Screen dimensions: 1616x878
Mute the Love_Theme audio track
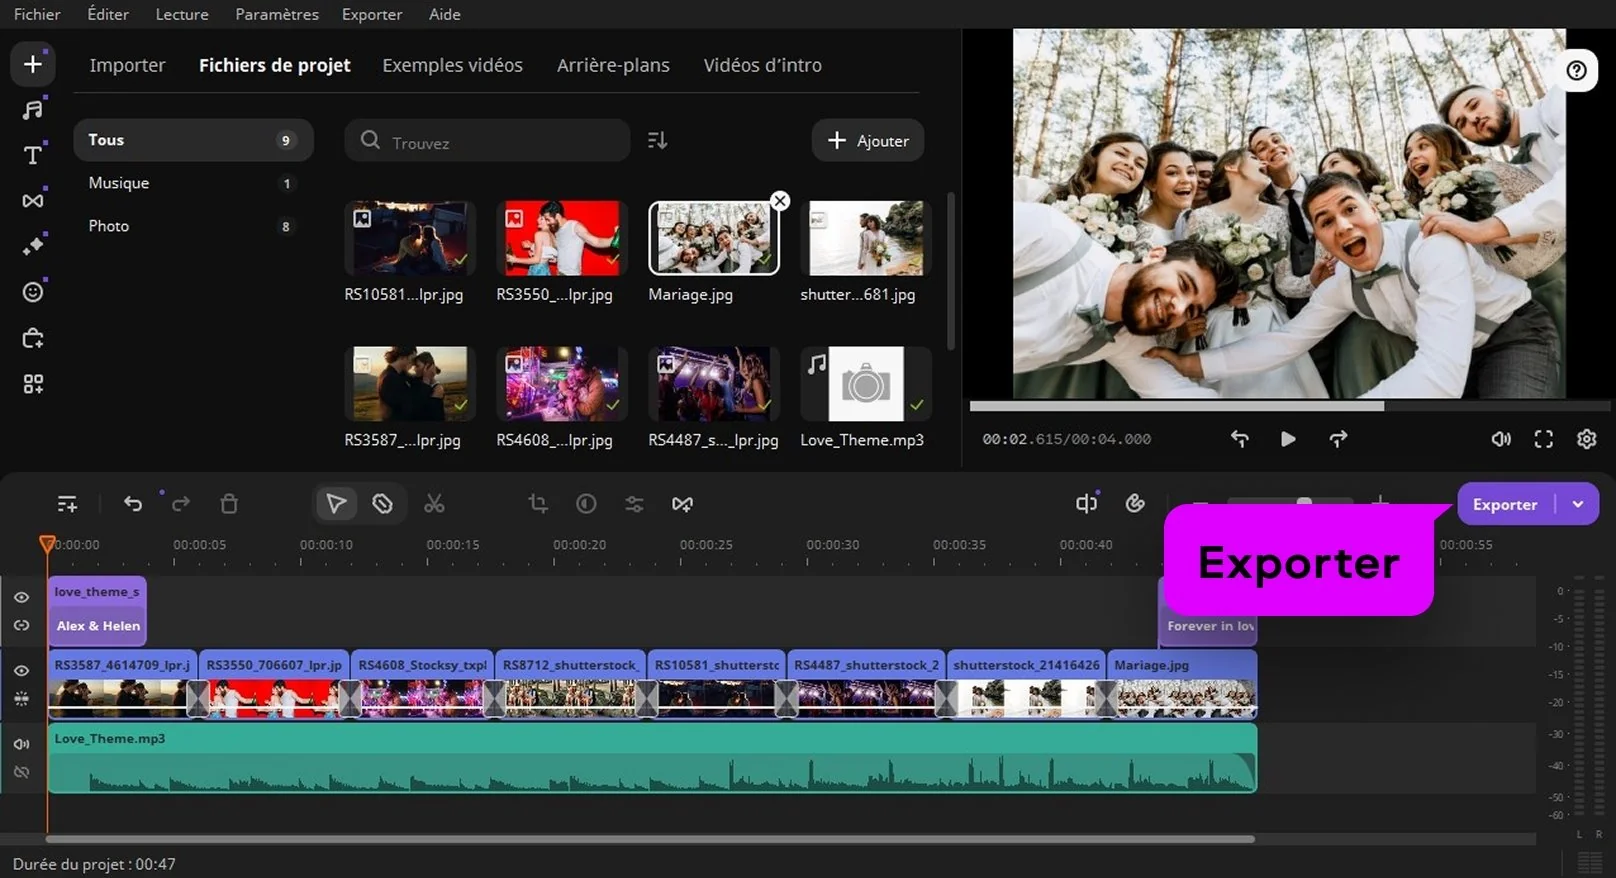(x=21, y=744)
